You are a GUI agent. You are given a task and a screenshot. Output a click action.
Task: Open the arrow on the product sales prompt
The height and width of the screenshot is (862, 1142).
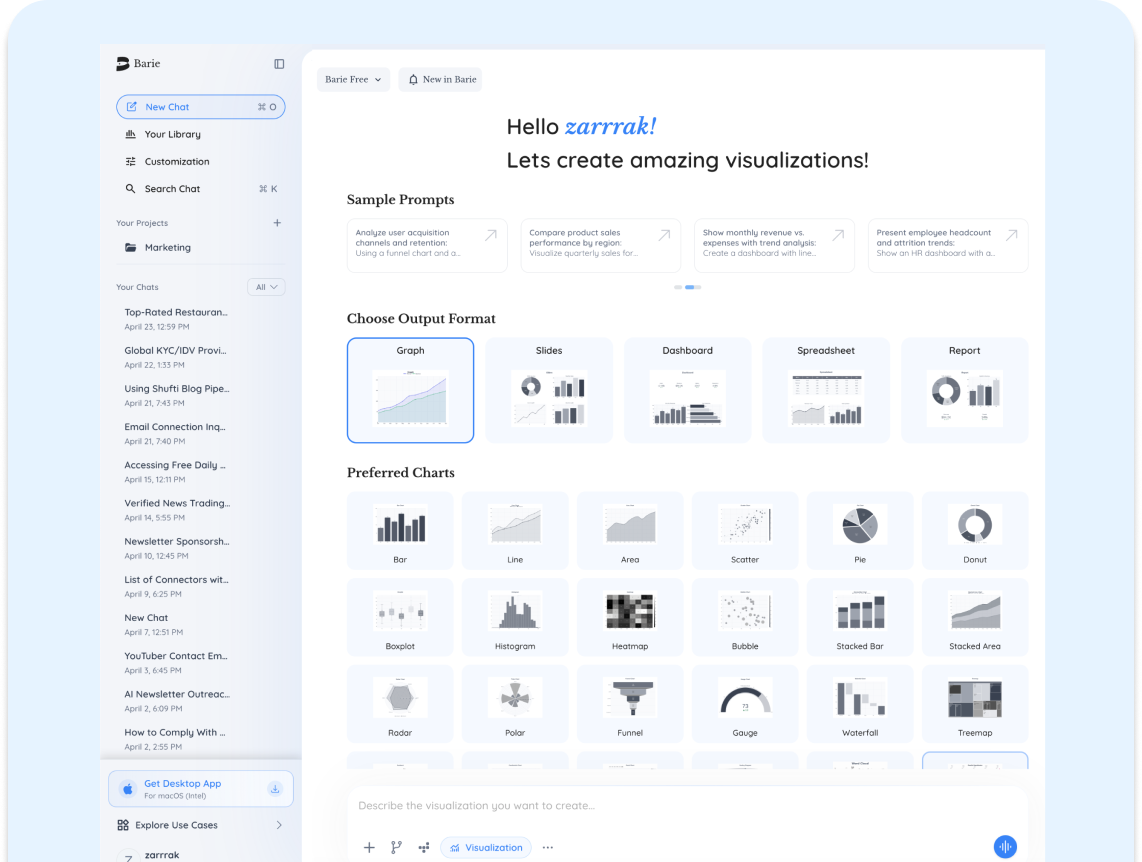[x=664, y=235]
